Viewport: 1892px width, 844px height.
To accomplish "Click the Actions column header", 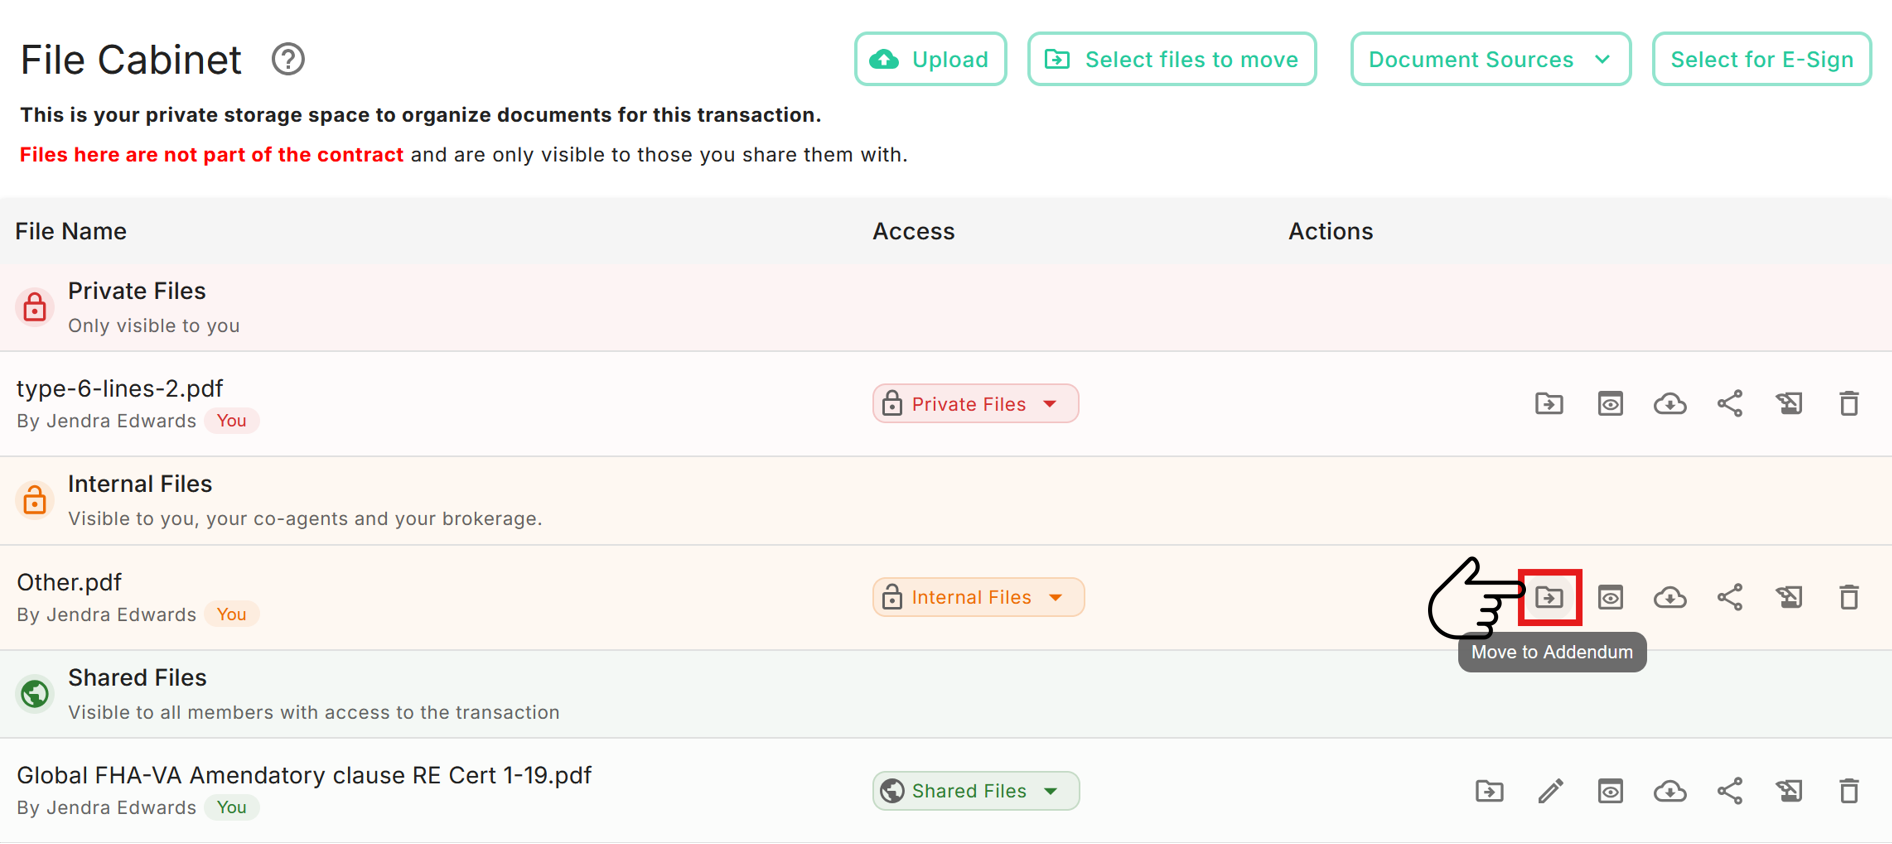I will 1330,231.
